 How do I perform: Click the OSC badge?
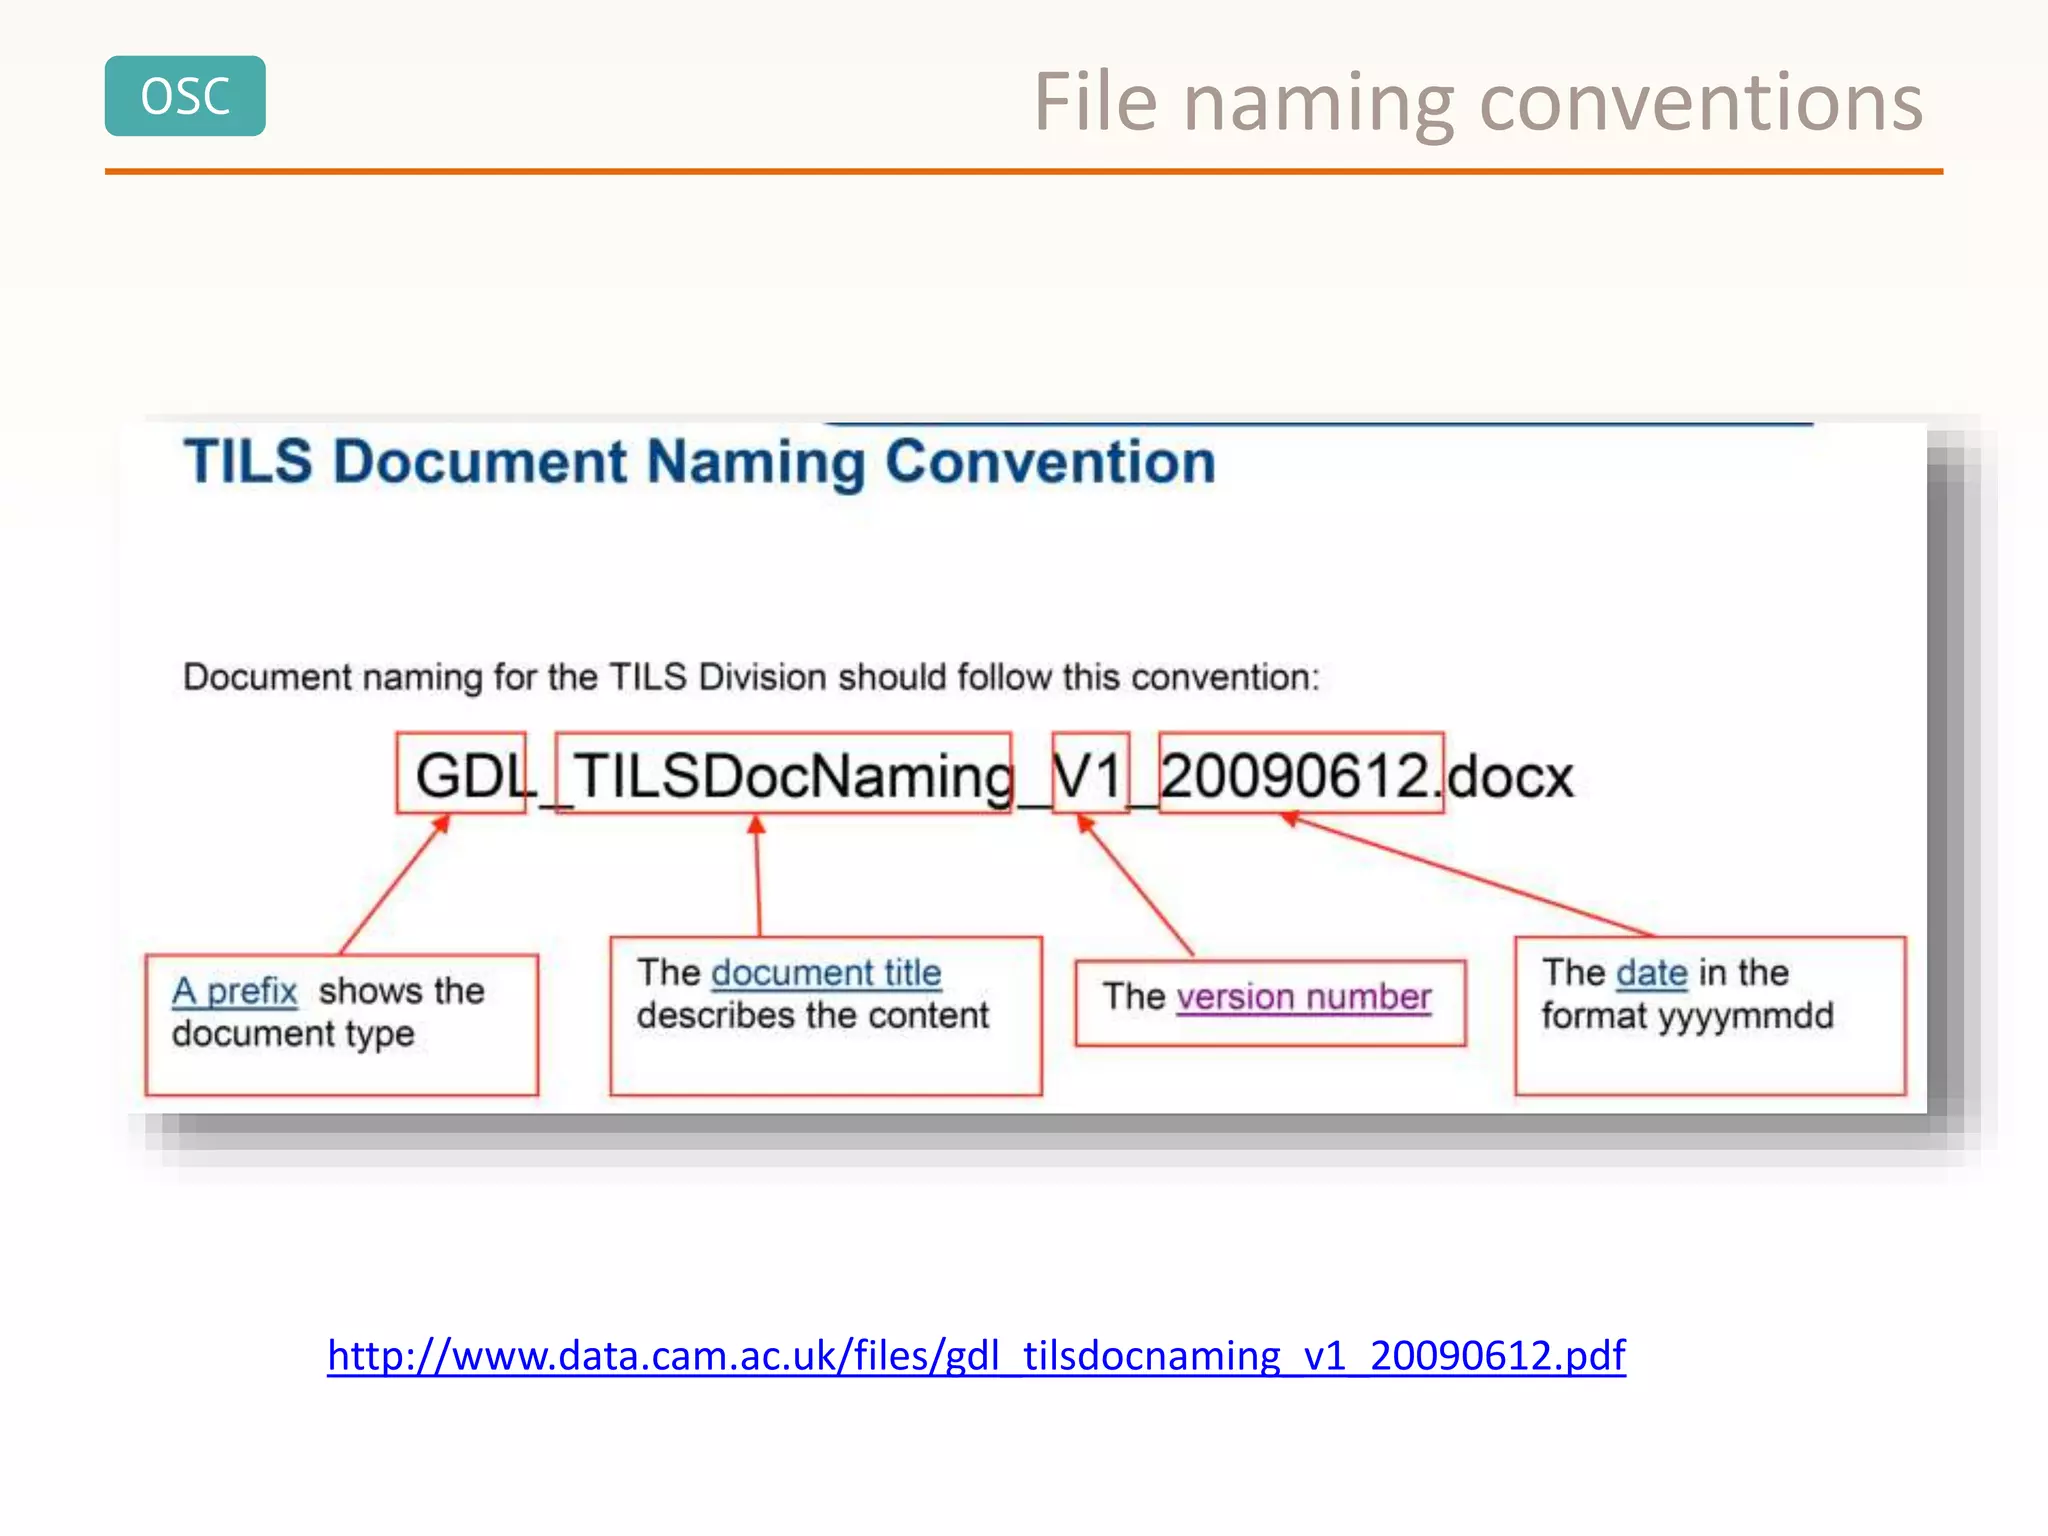(185, 96)
